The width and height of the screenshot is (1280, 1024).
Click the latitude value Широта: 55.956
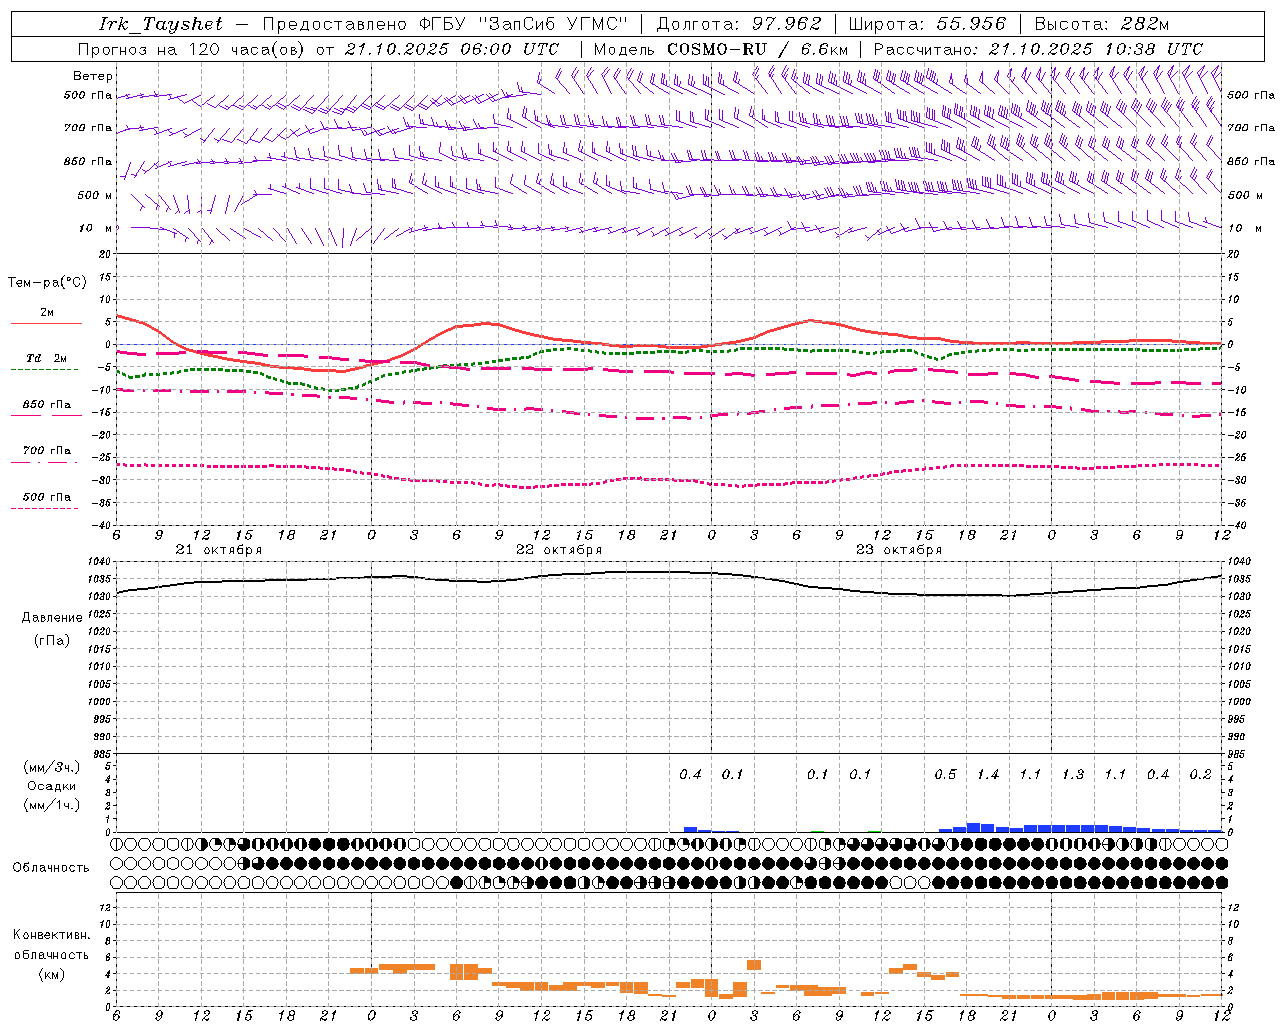point(927,24)
